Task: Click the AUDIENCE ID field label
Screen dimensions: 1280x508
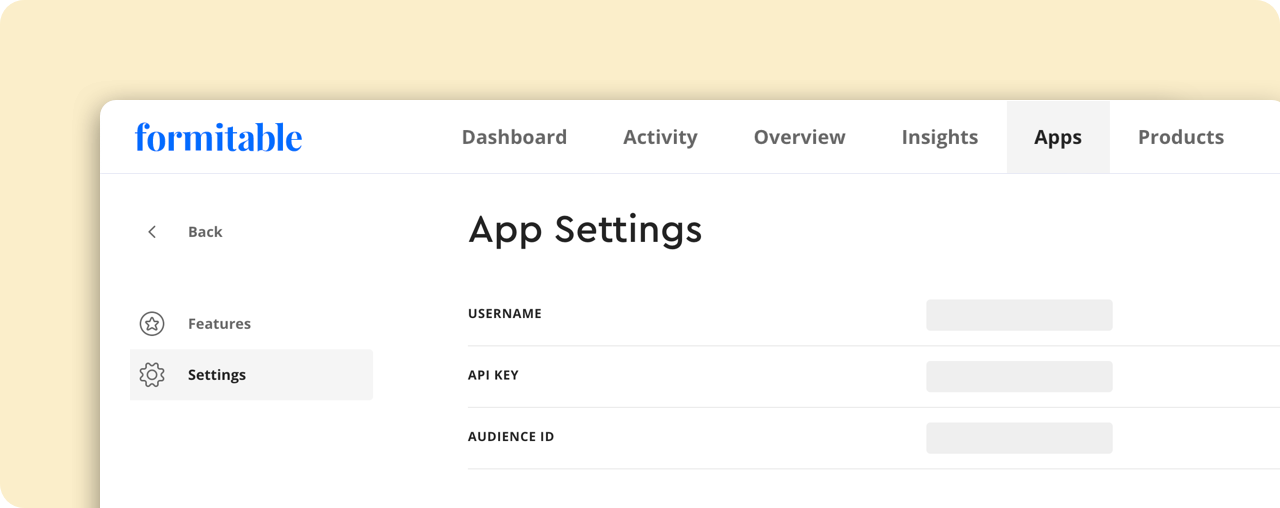Action: pyautogui.click(x=511, y=437)
